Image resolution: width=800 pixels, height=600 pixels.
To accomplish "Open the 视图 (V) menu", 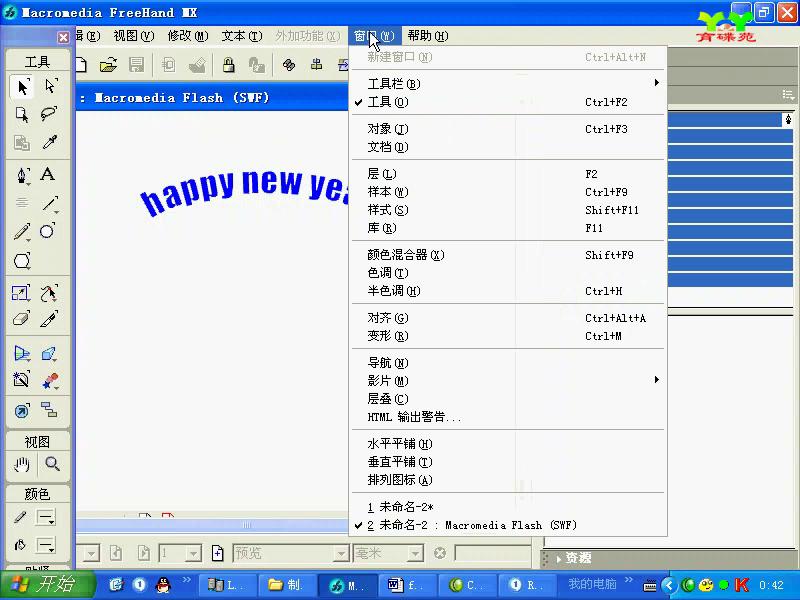I will (133, 36).
